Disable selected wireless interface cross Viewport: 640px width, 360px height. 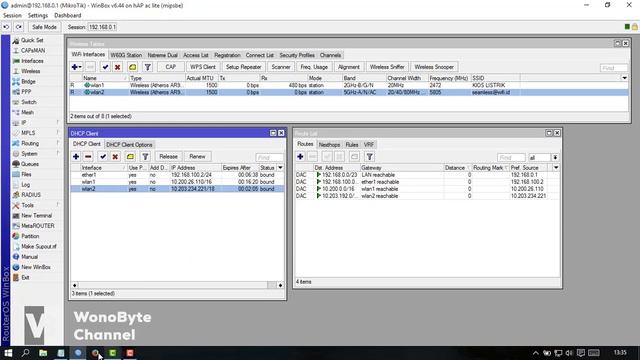pos(118,67)
